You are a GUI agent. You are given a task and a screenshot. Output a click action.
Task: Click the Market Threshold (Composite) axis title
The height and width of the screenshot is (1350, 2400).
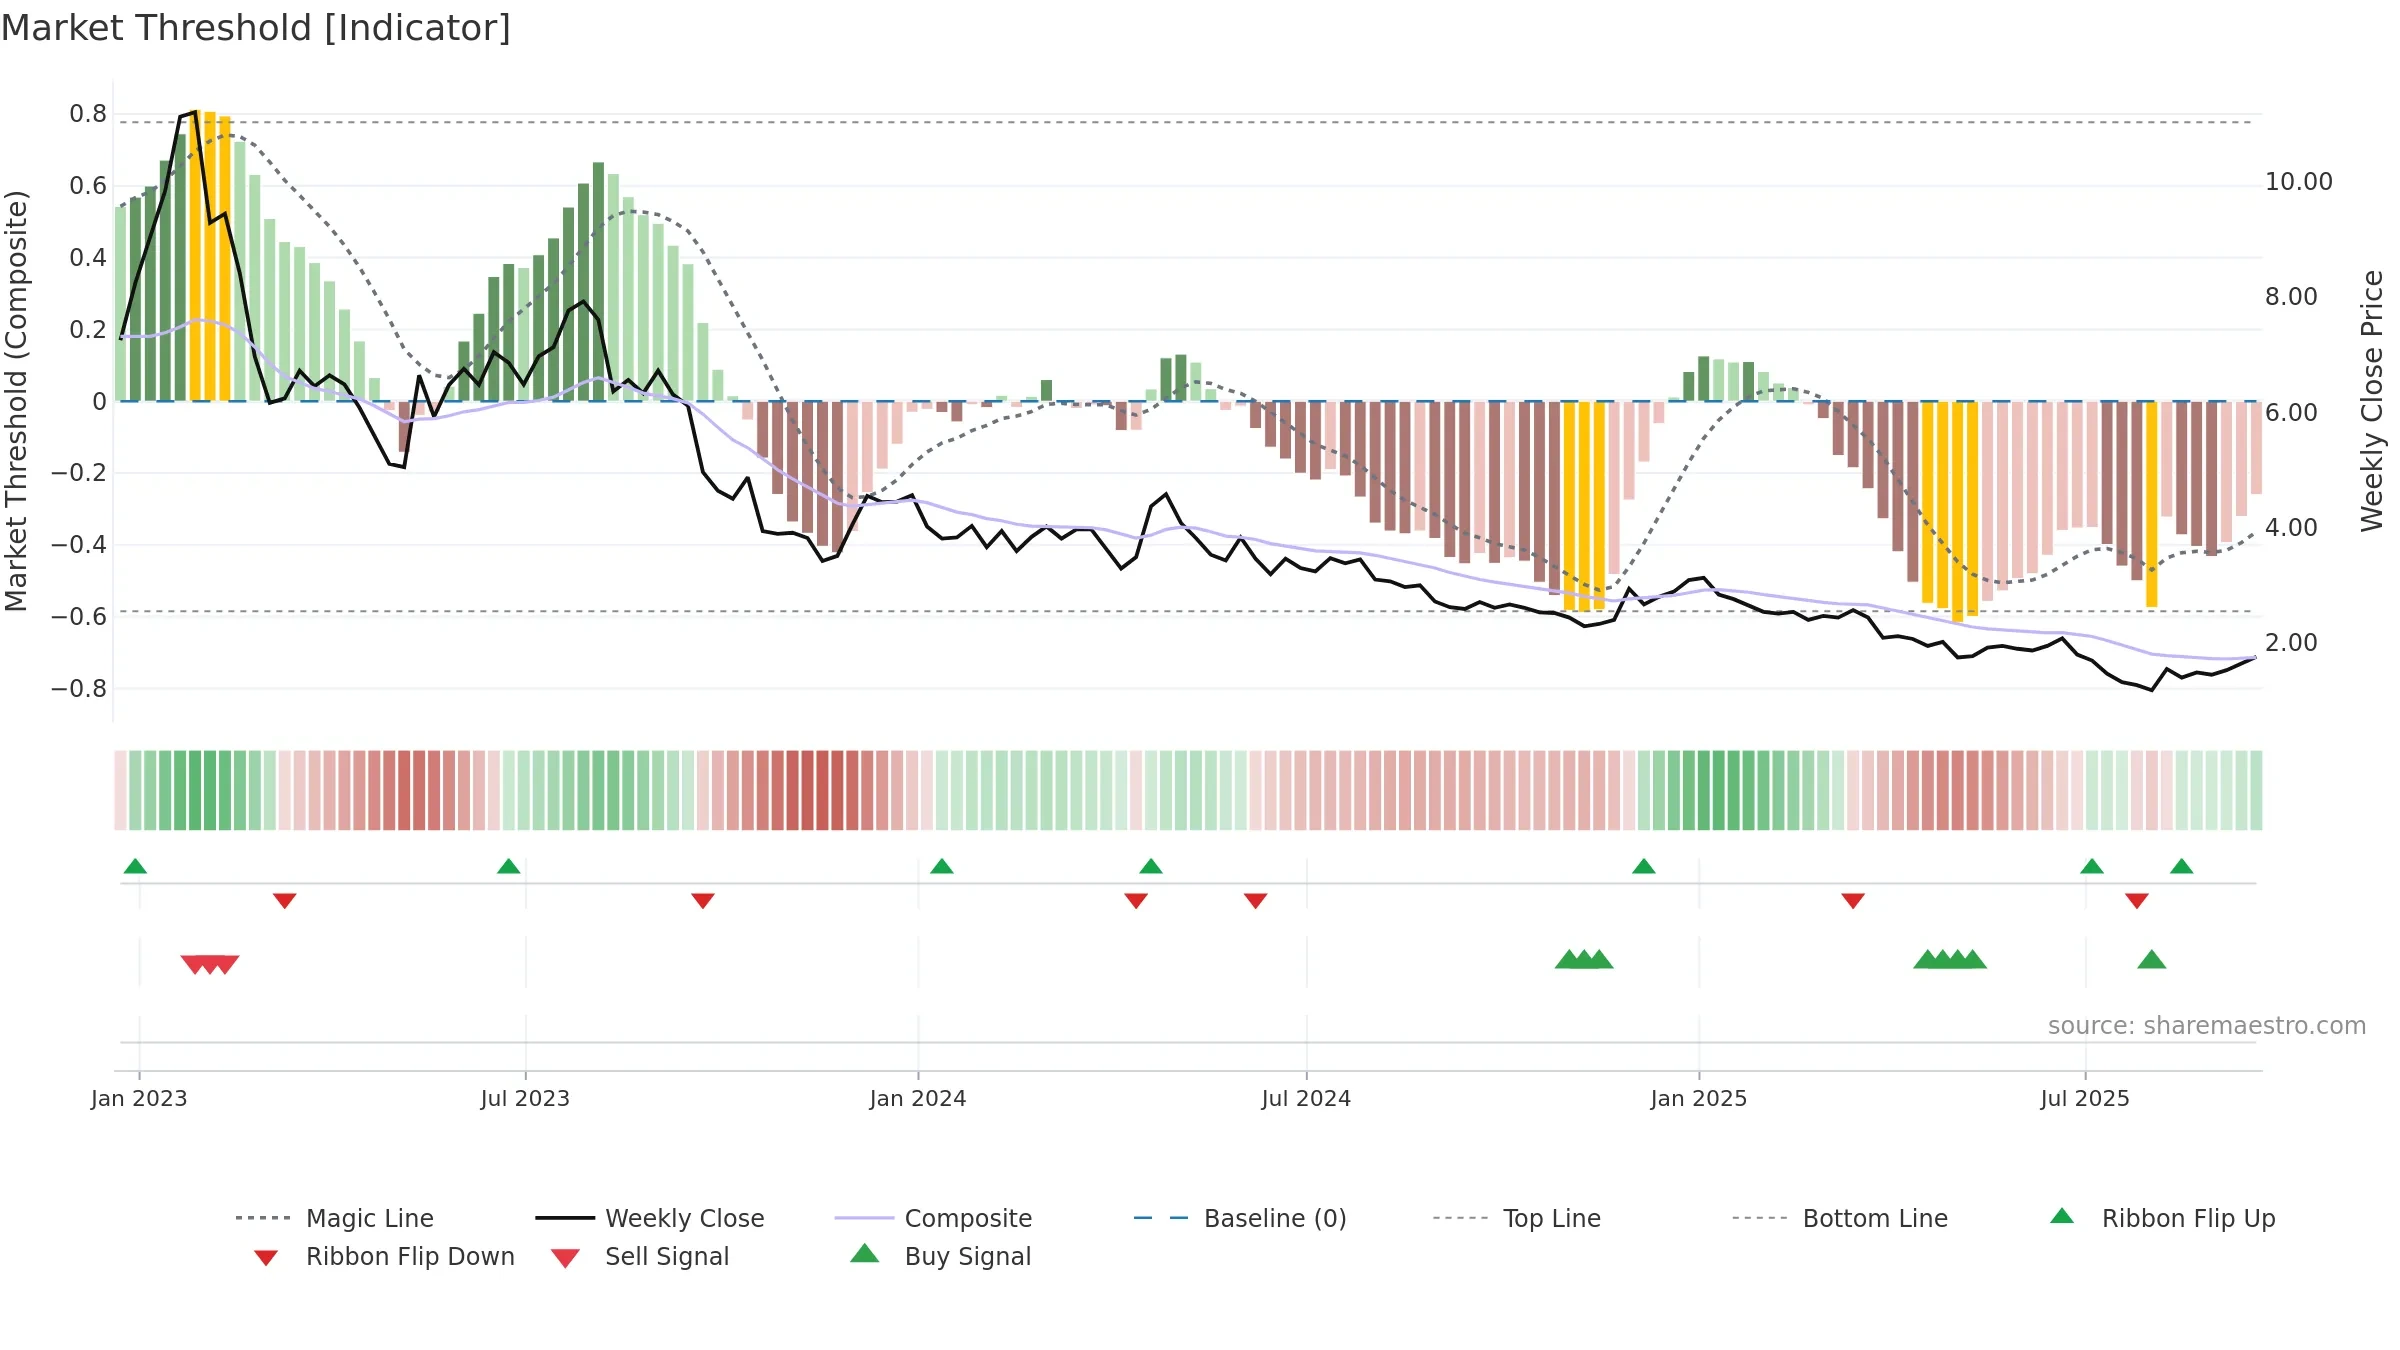click(x=16, y=401)
